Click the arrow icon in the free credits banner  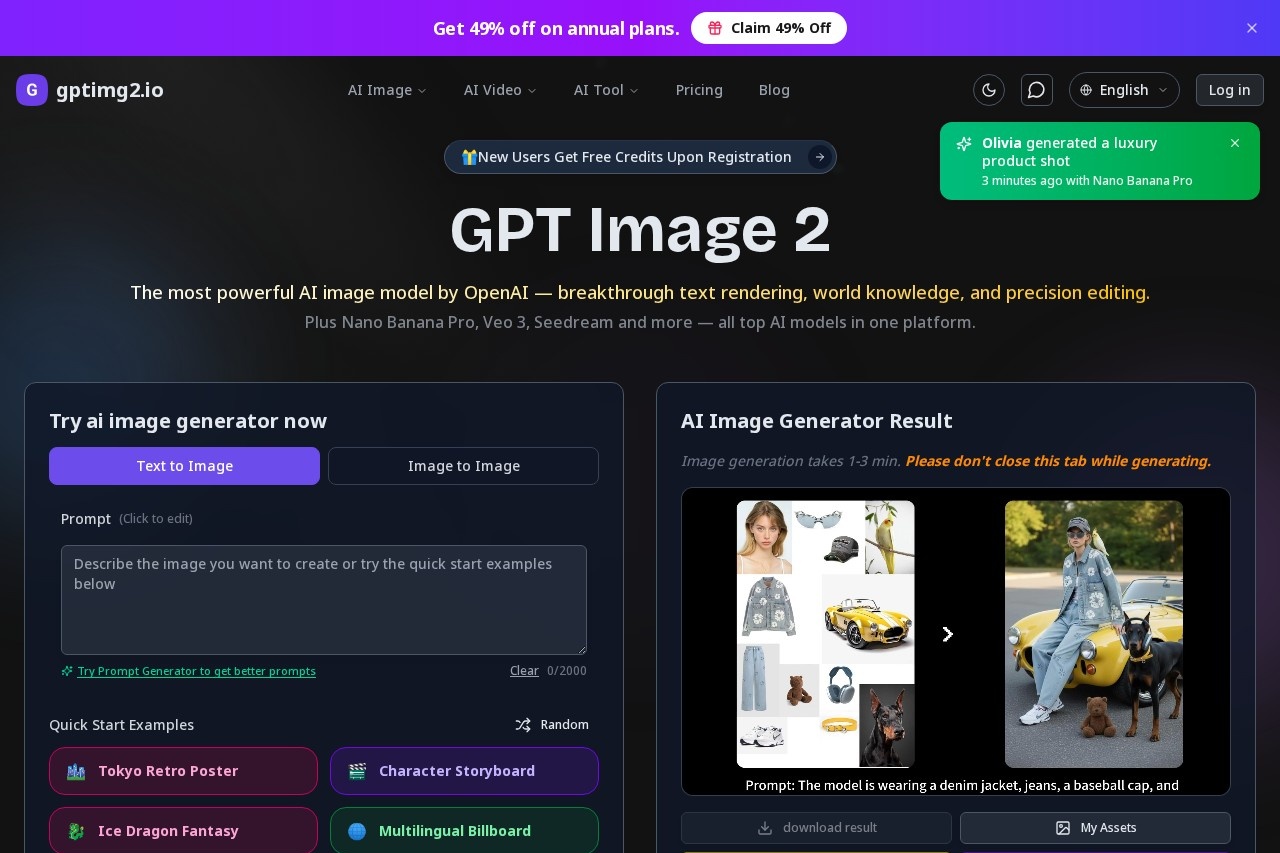(x=819, y=157)
